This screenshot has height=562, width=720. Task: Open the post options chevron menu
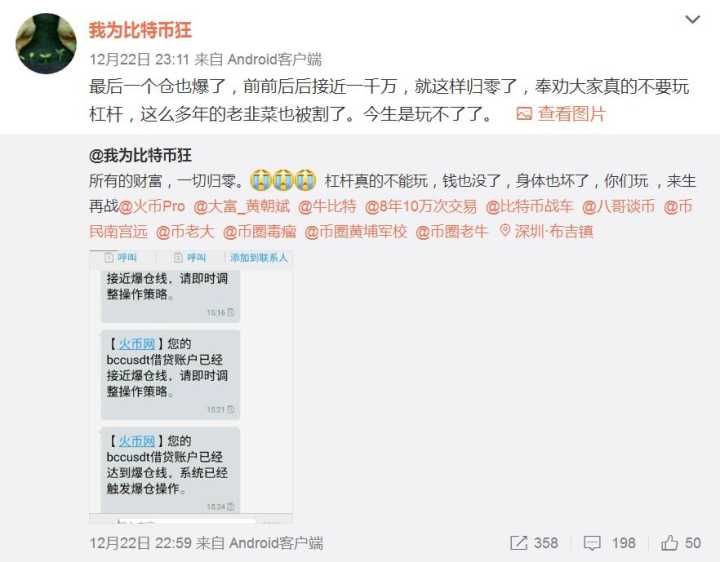(x=692, y=20)
